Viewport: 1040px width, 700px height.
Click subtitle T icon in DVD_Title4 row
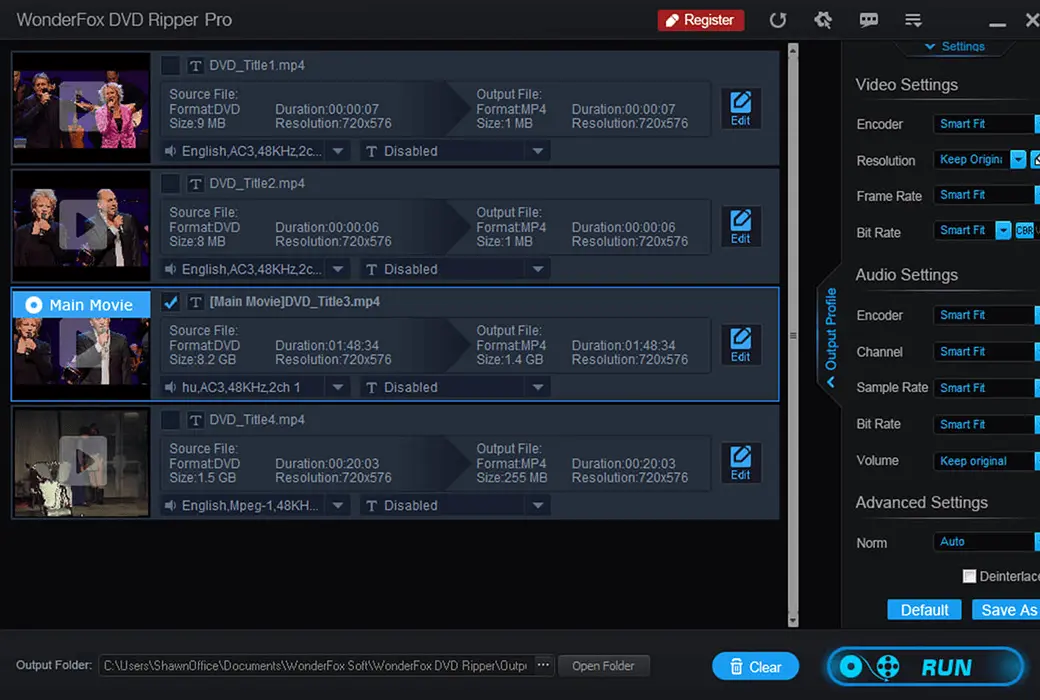(x=371, y=506)
